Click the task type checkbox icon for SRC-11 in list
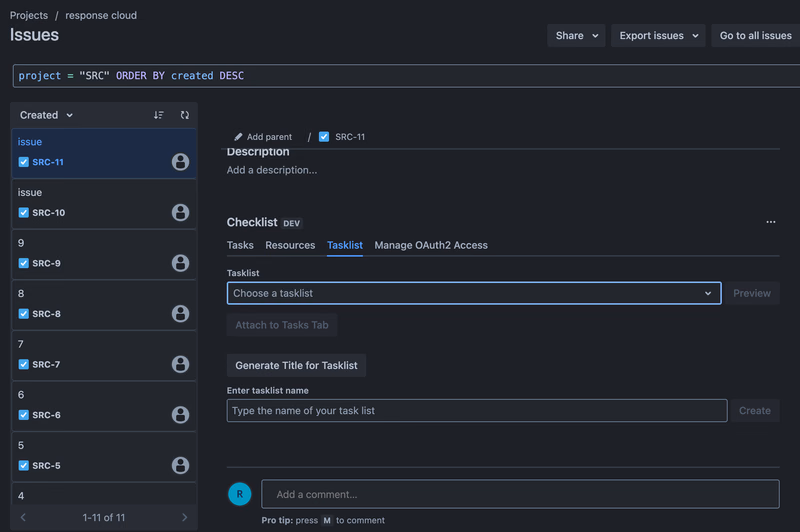 pyautogui.click(x=23, y=162)
